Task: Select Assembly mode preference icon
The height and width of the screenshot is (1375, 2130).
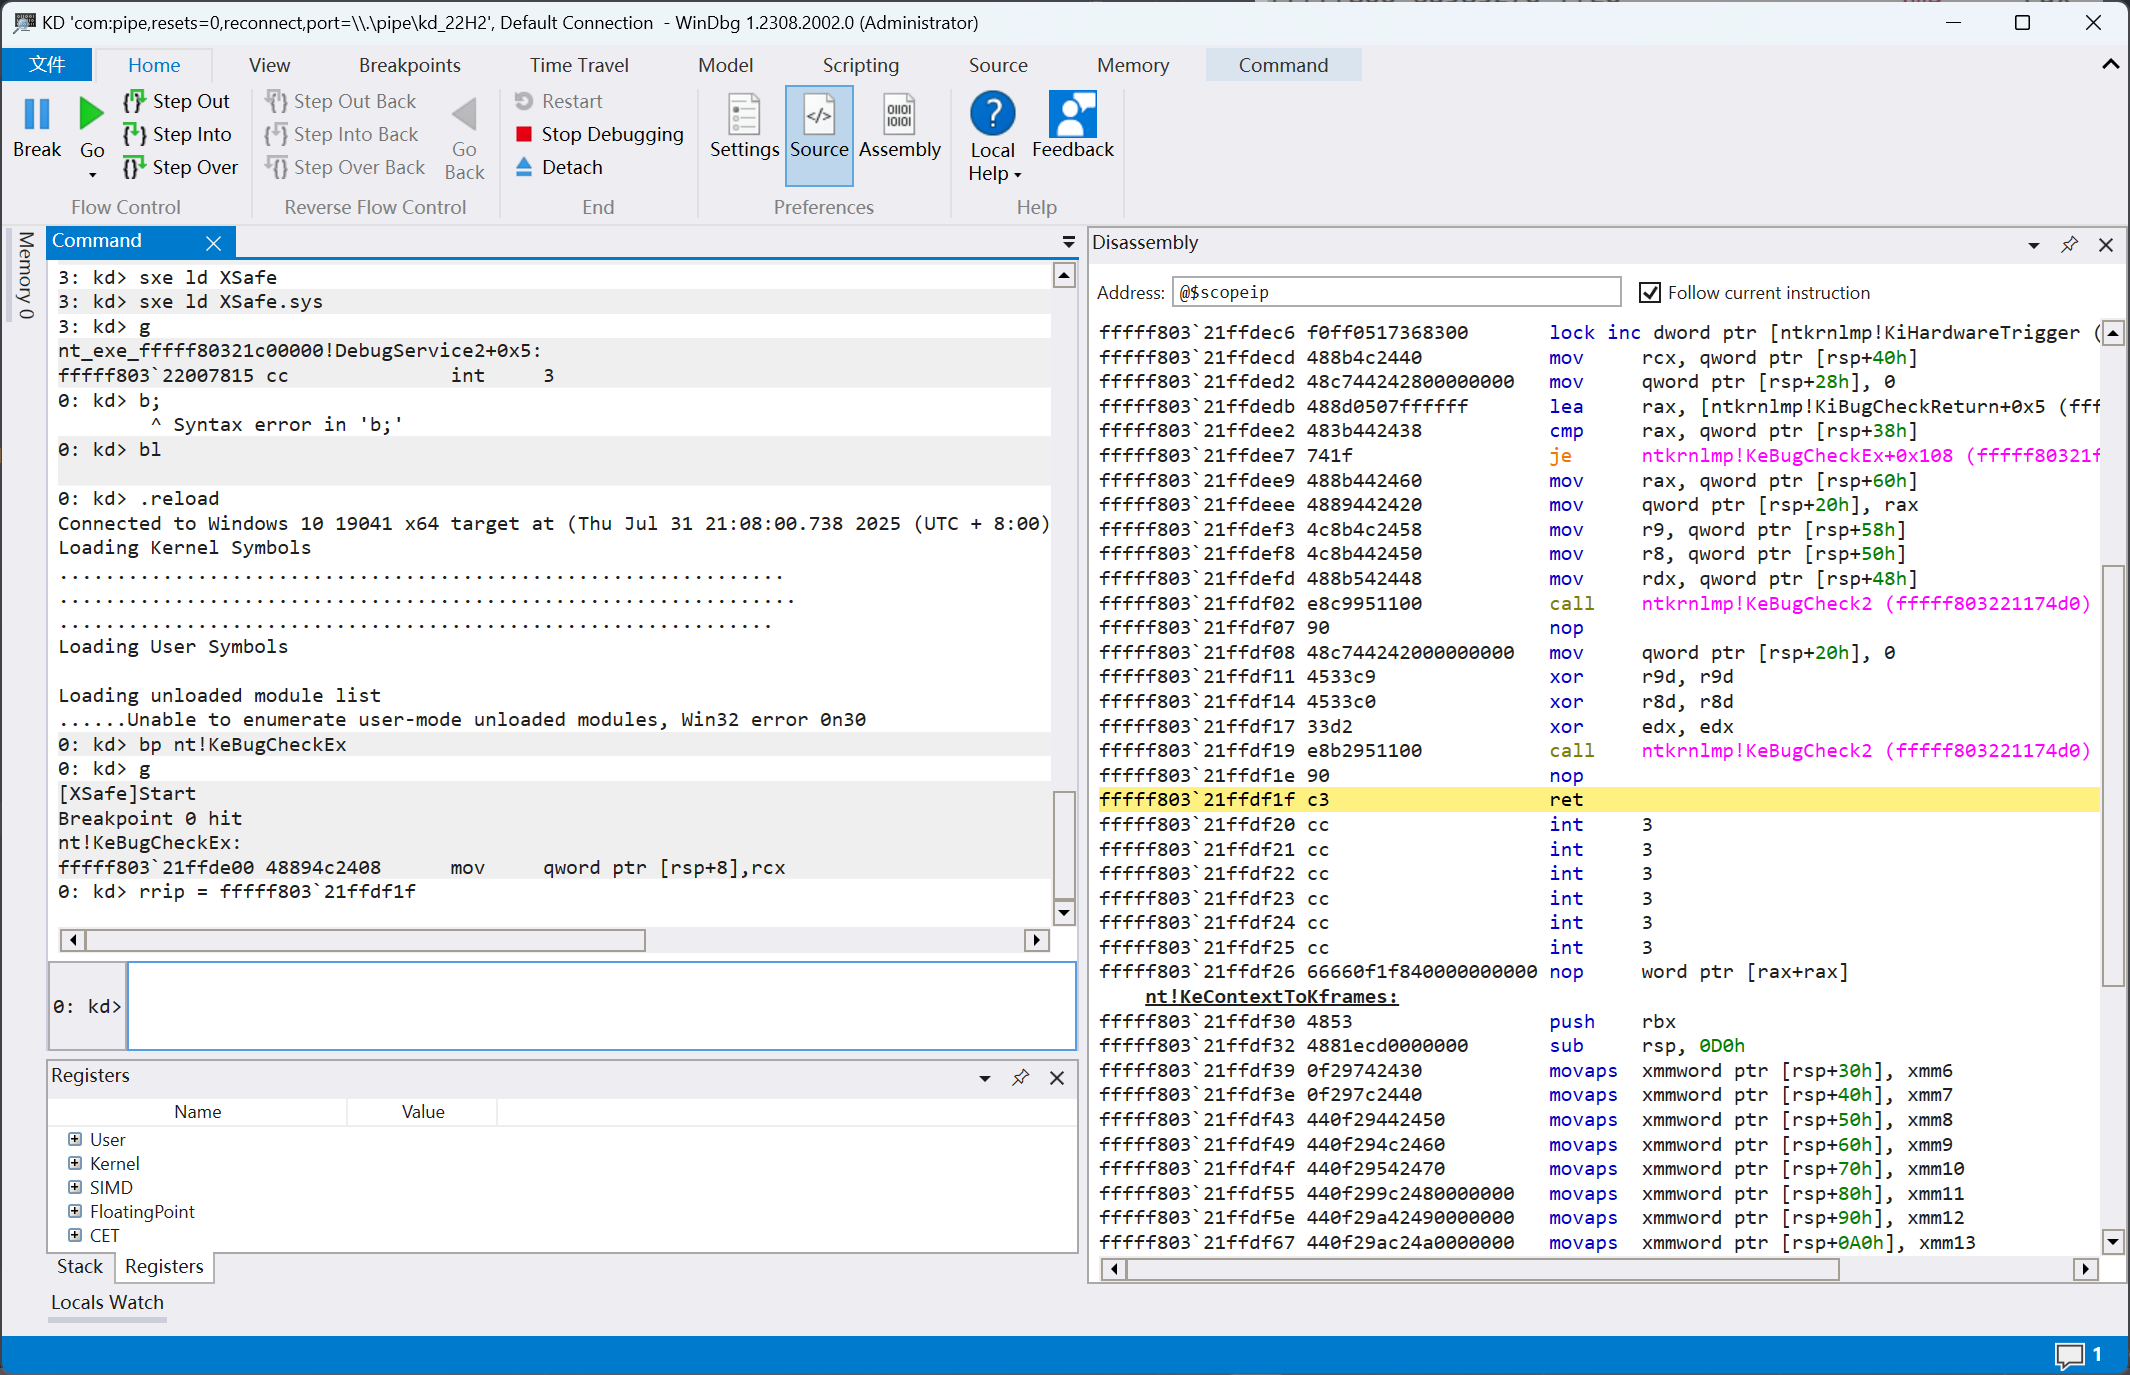Action: coord(899,114)
